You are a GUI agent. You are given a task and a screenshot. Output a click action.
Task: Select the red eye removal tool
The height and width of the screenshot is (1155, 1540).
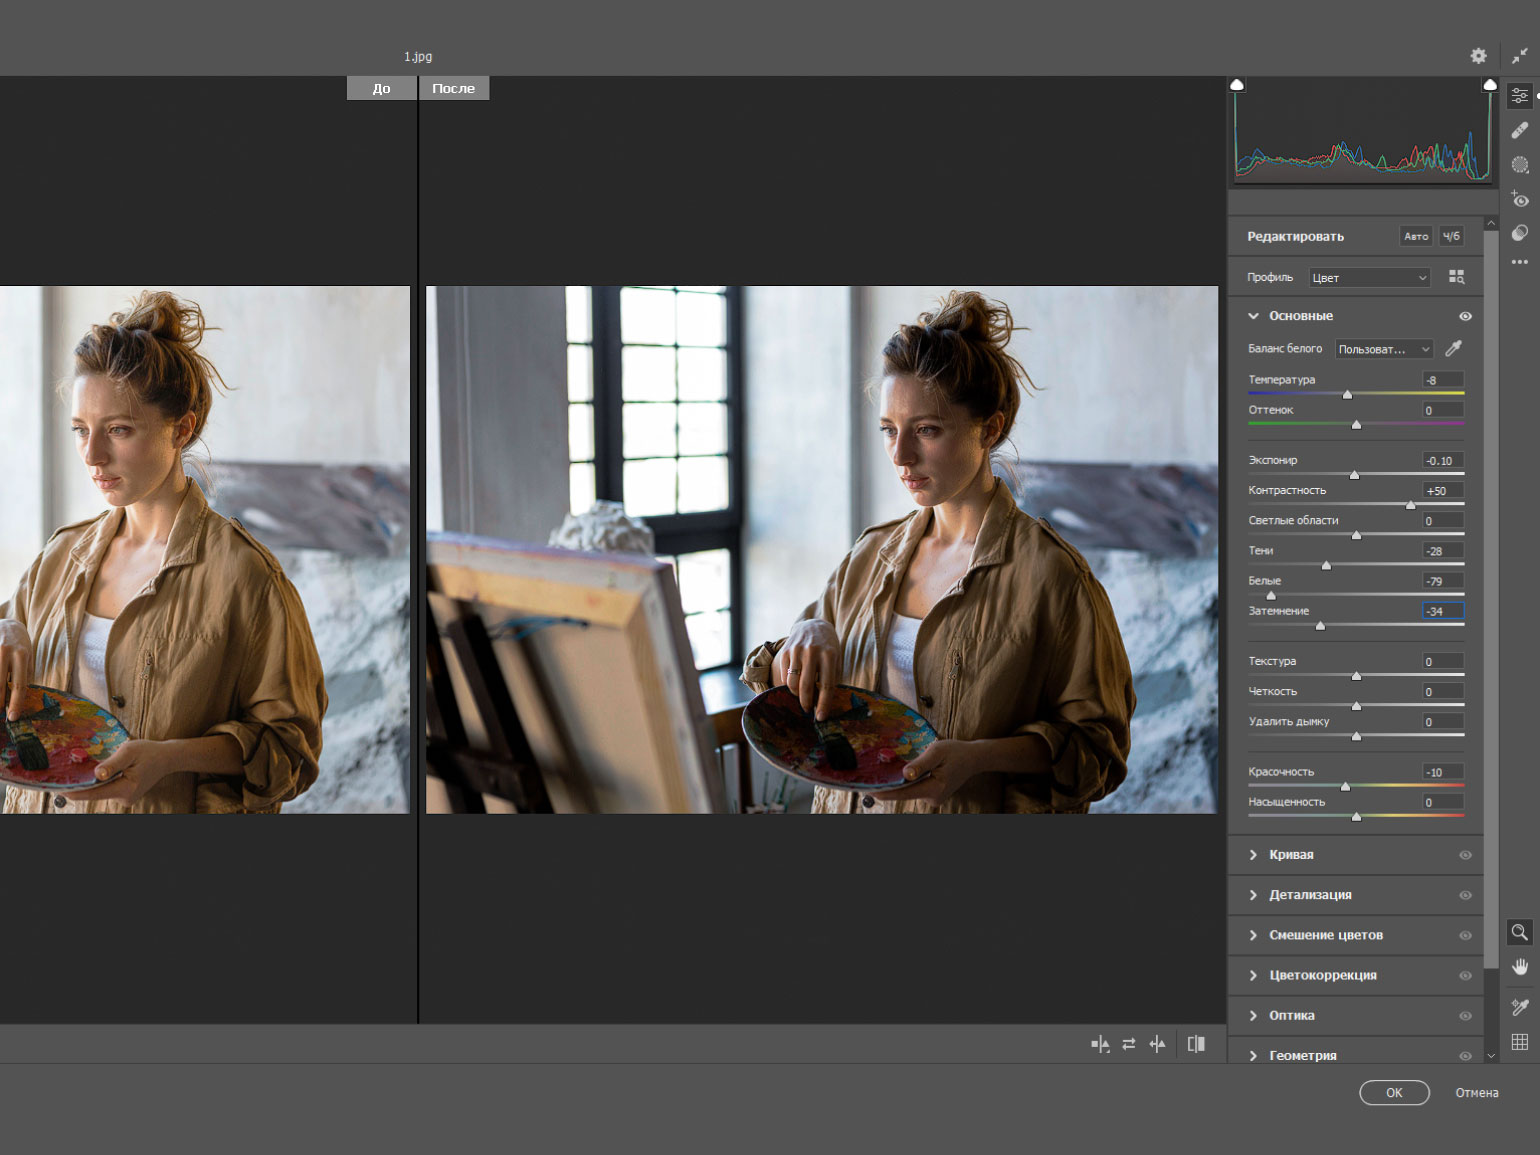pos(1519,198)
